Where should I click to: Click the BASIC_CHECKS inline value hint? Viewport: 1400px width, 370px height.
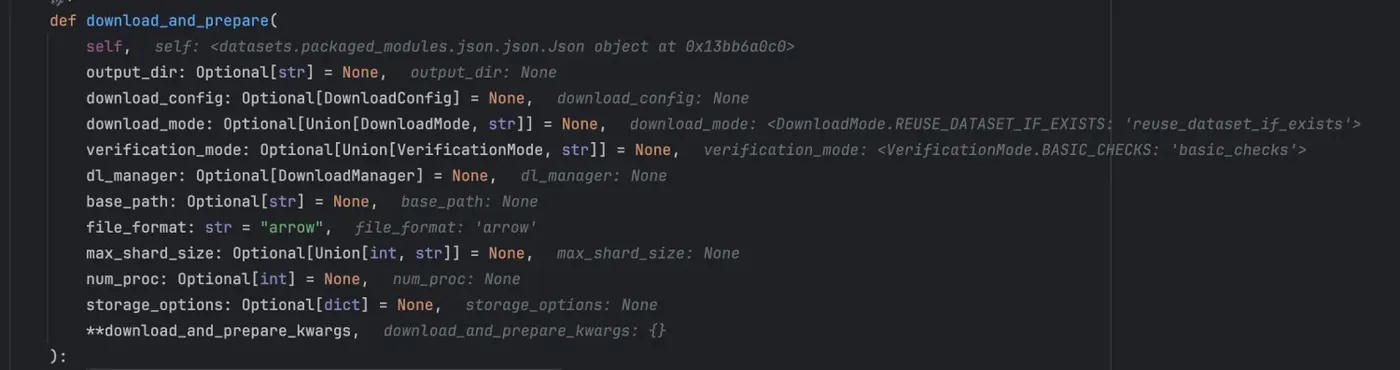(1005, 150)
